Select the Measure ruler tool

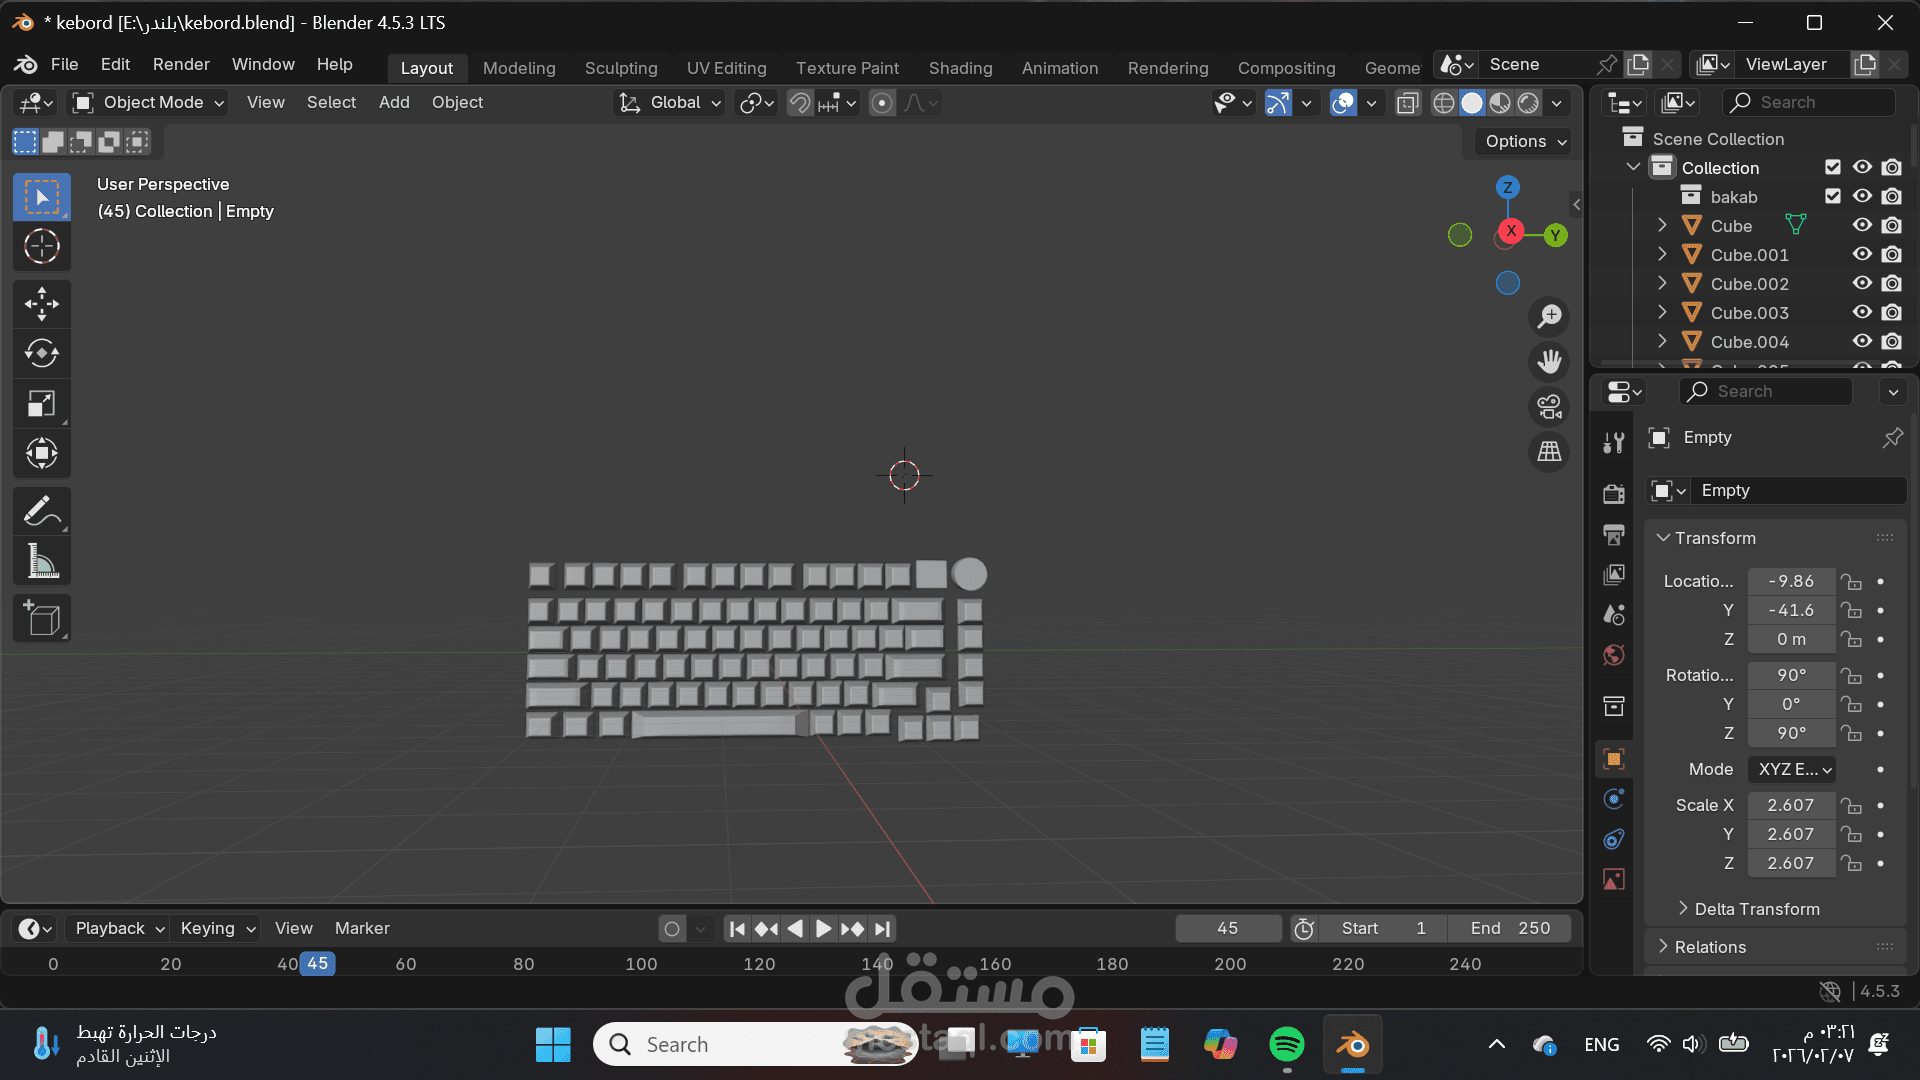pyautogui.click(x=41, y=562)
